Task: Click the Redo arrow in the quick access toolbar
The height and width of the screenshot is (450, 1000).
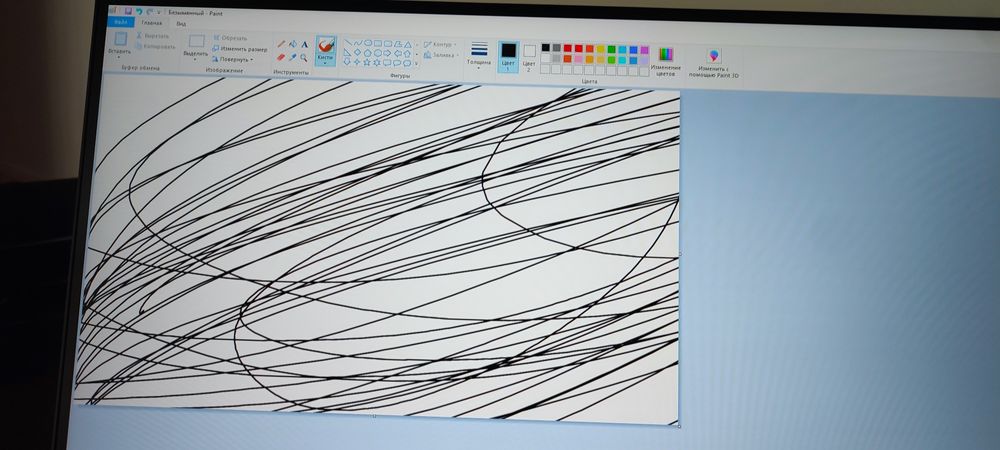Action: [150, 11]
